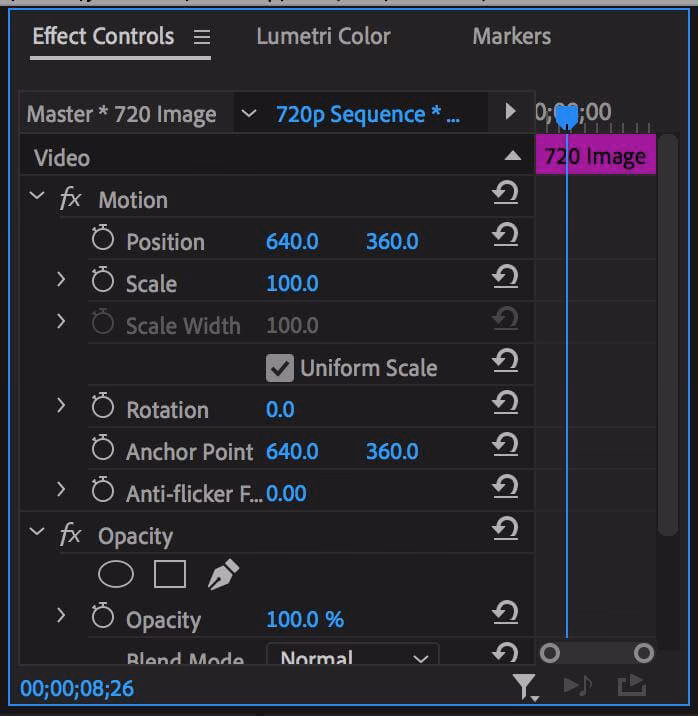Open the Effect Controls panel menu icon
The height and width of the screenshot is (716, 698).
202,37
